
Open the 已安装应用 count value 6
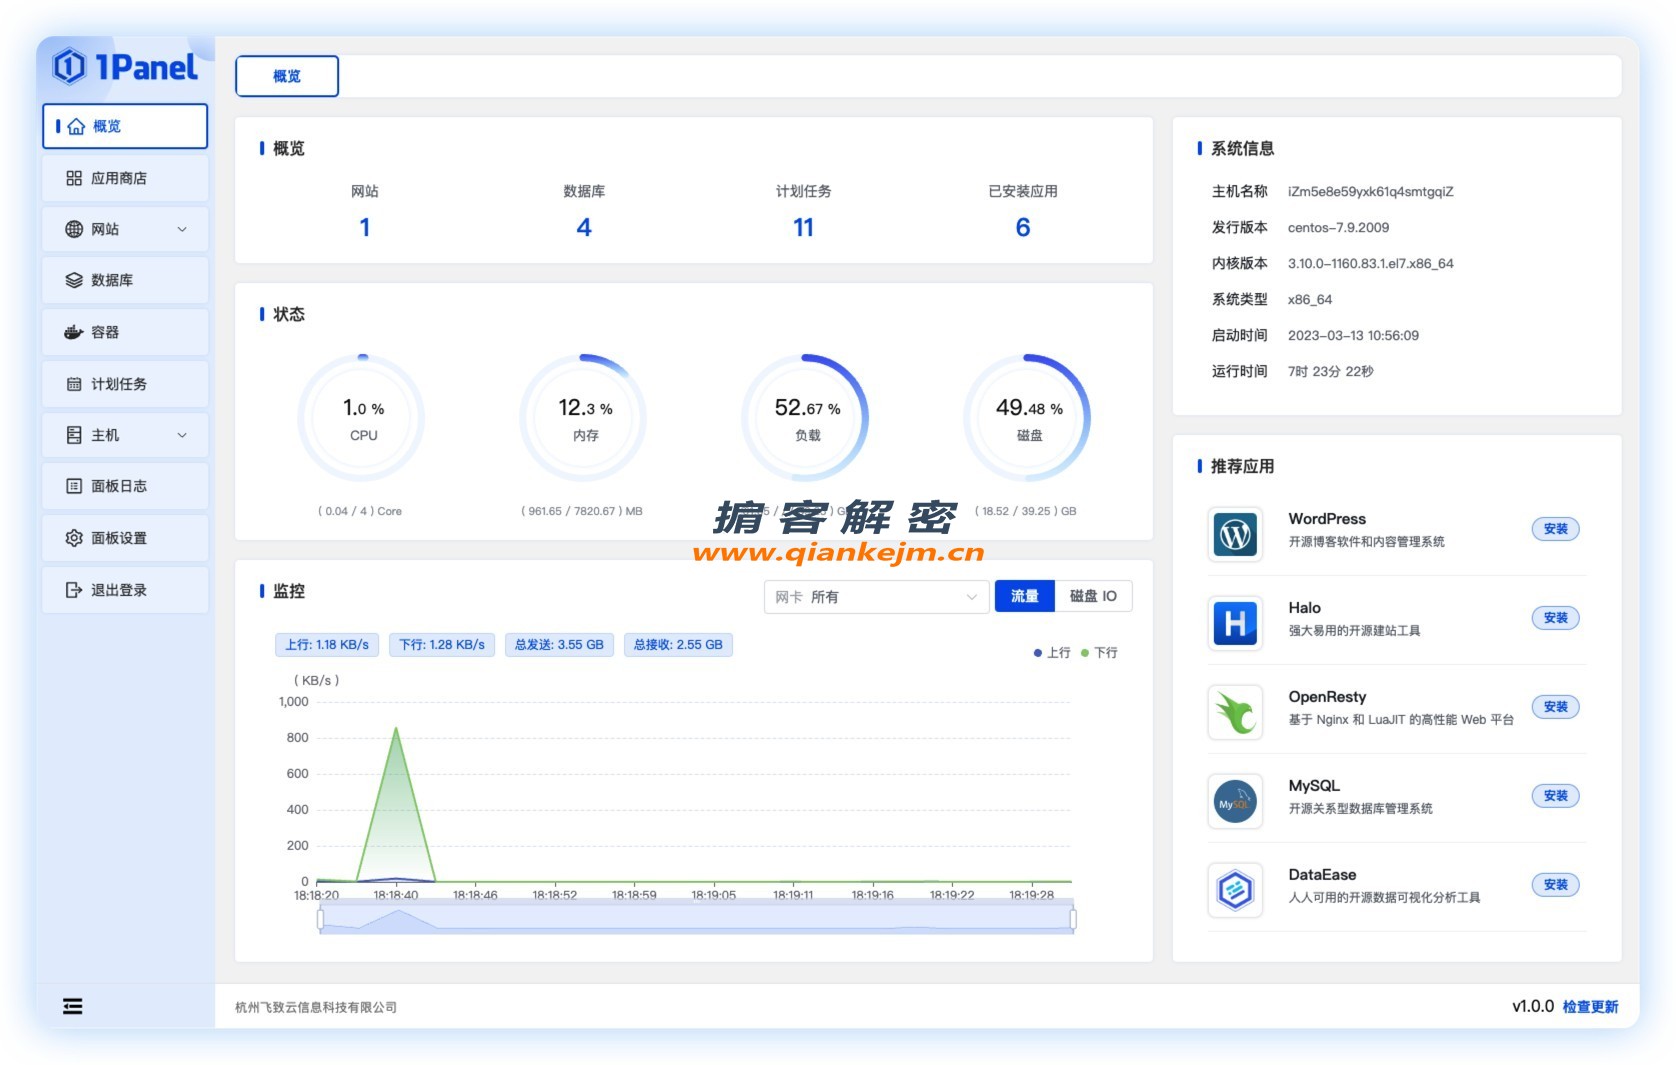pyautogui.click(x=1023, y=228)
